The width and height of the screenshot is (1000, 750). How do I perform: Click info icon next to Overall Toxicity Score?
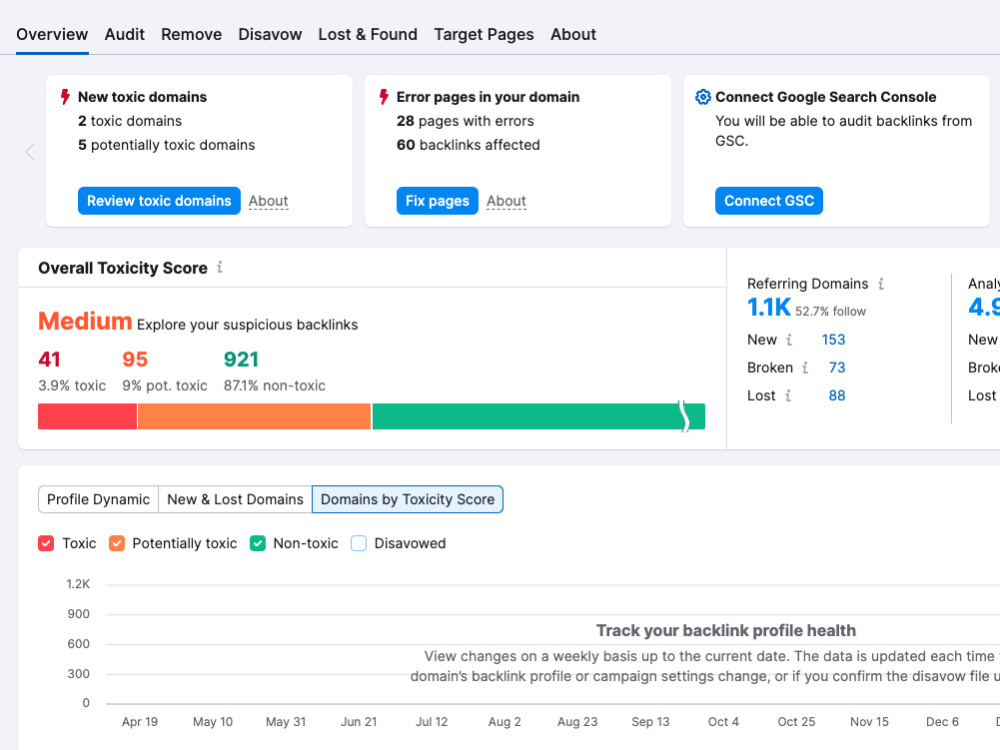[x=219, y=267]
